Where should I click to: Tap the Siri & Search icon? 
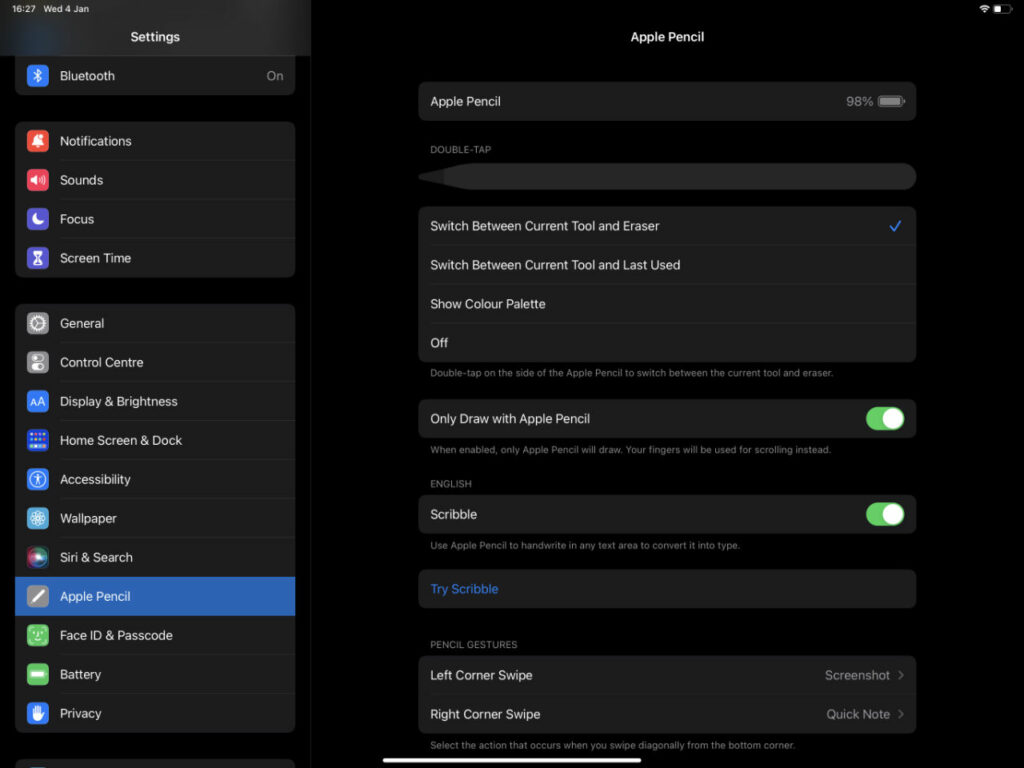[38, 557]
